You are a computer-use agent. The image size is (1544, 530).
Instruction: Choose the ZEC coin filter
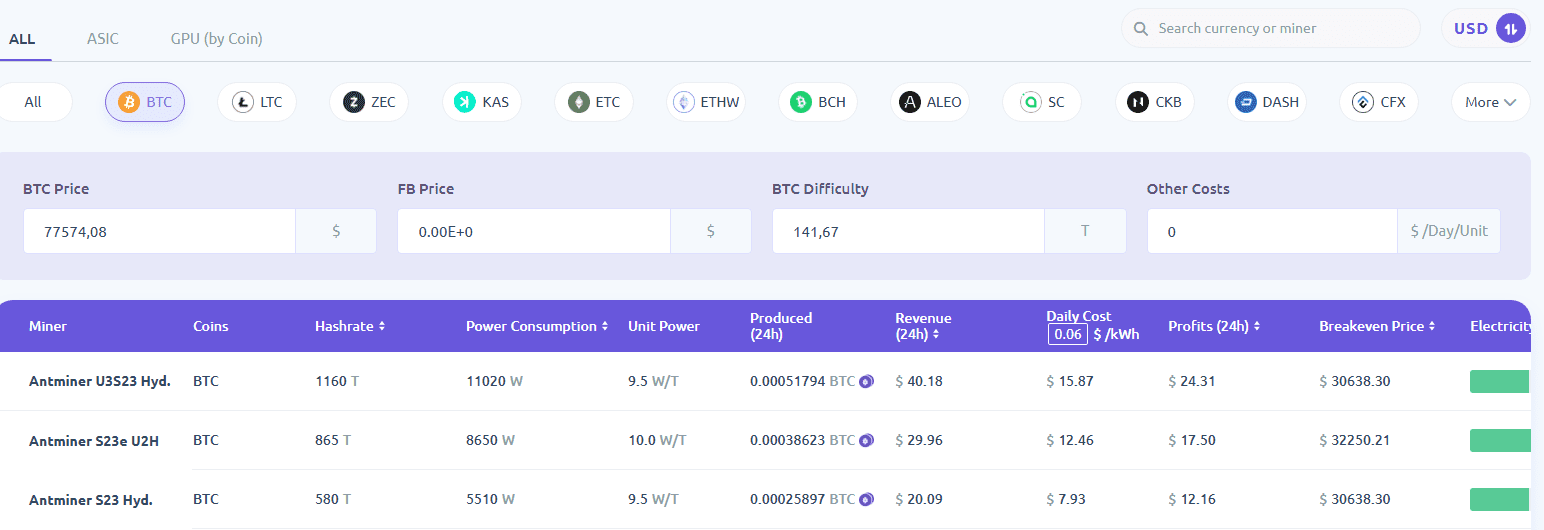pos(369,102)
